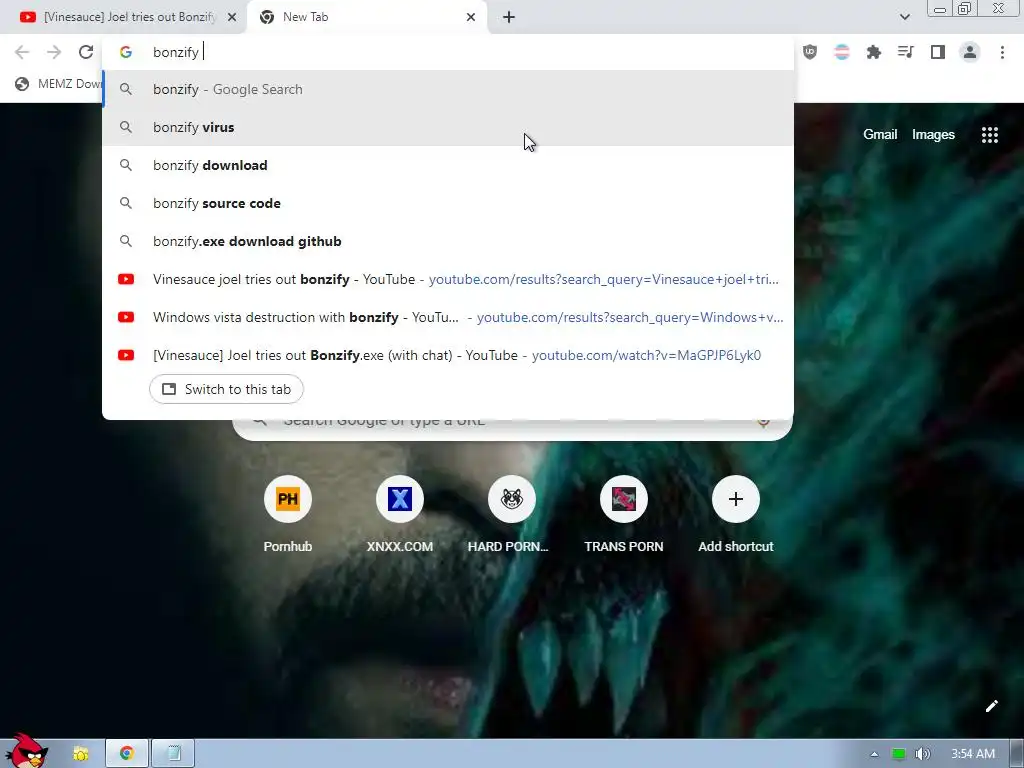Image resolution: width=1024 pixels, height=768 pixels.
Task: Open the file explorer taskbar icon
Action: (81, 754)
